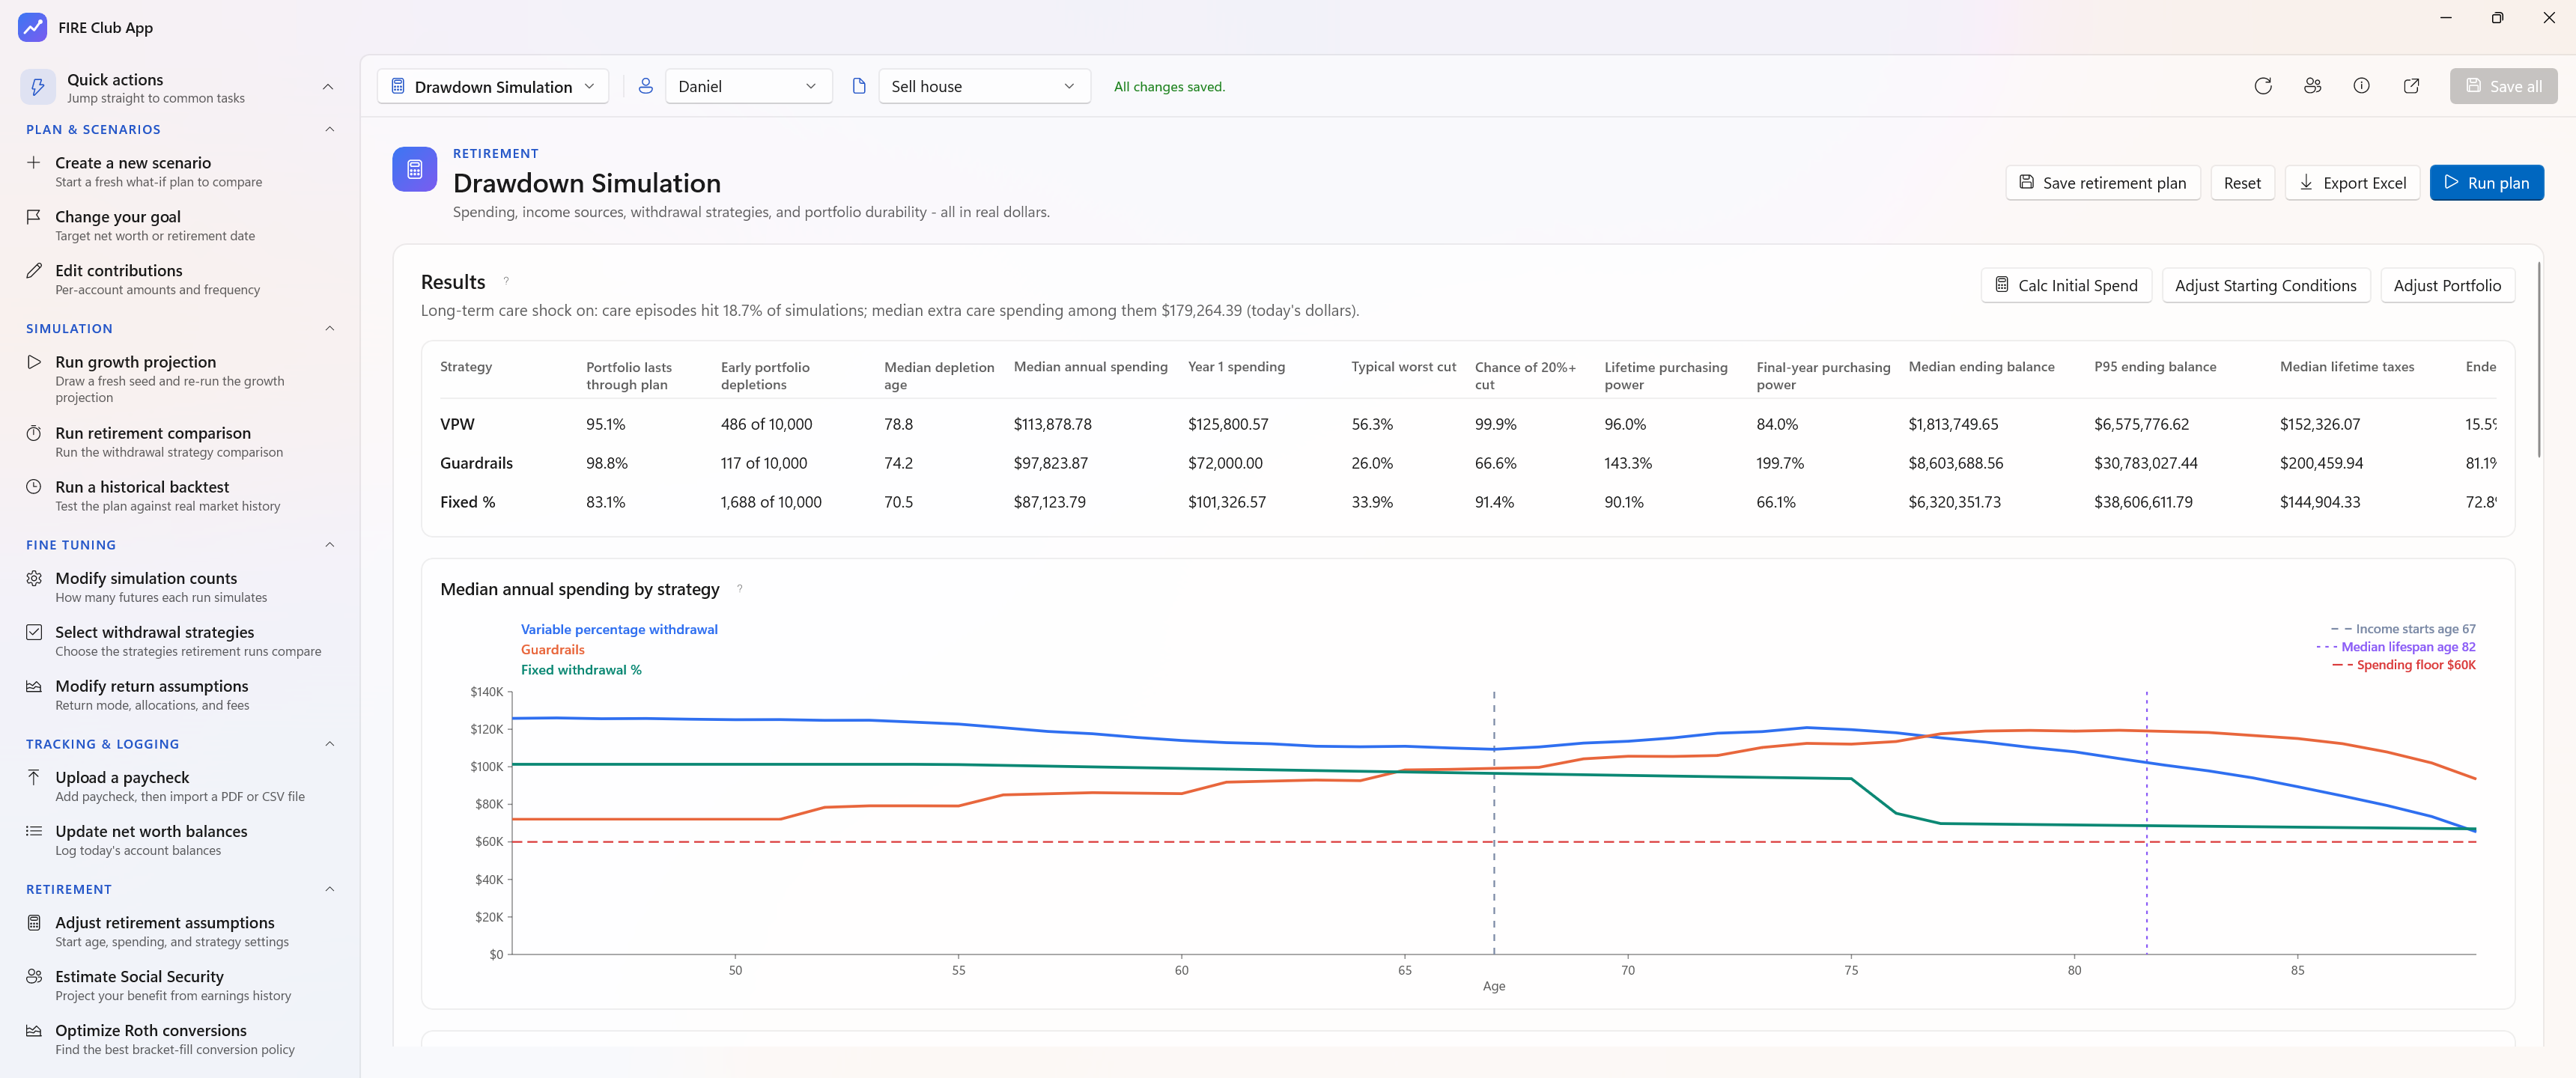Click the Reset button
The width and height of the screenshot is (2576, 1078).
coord(2242,182)
